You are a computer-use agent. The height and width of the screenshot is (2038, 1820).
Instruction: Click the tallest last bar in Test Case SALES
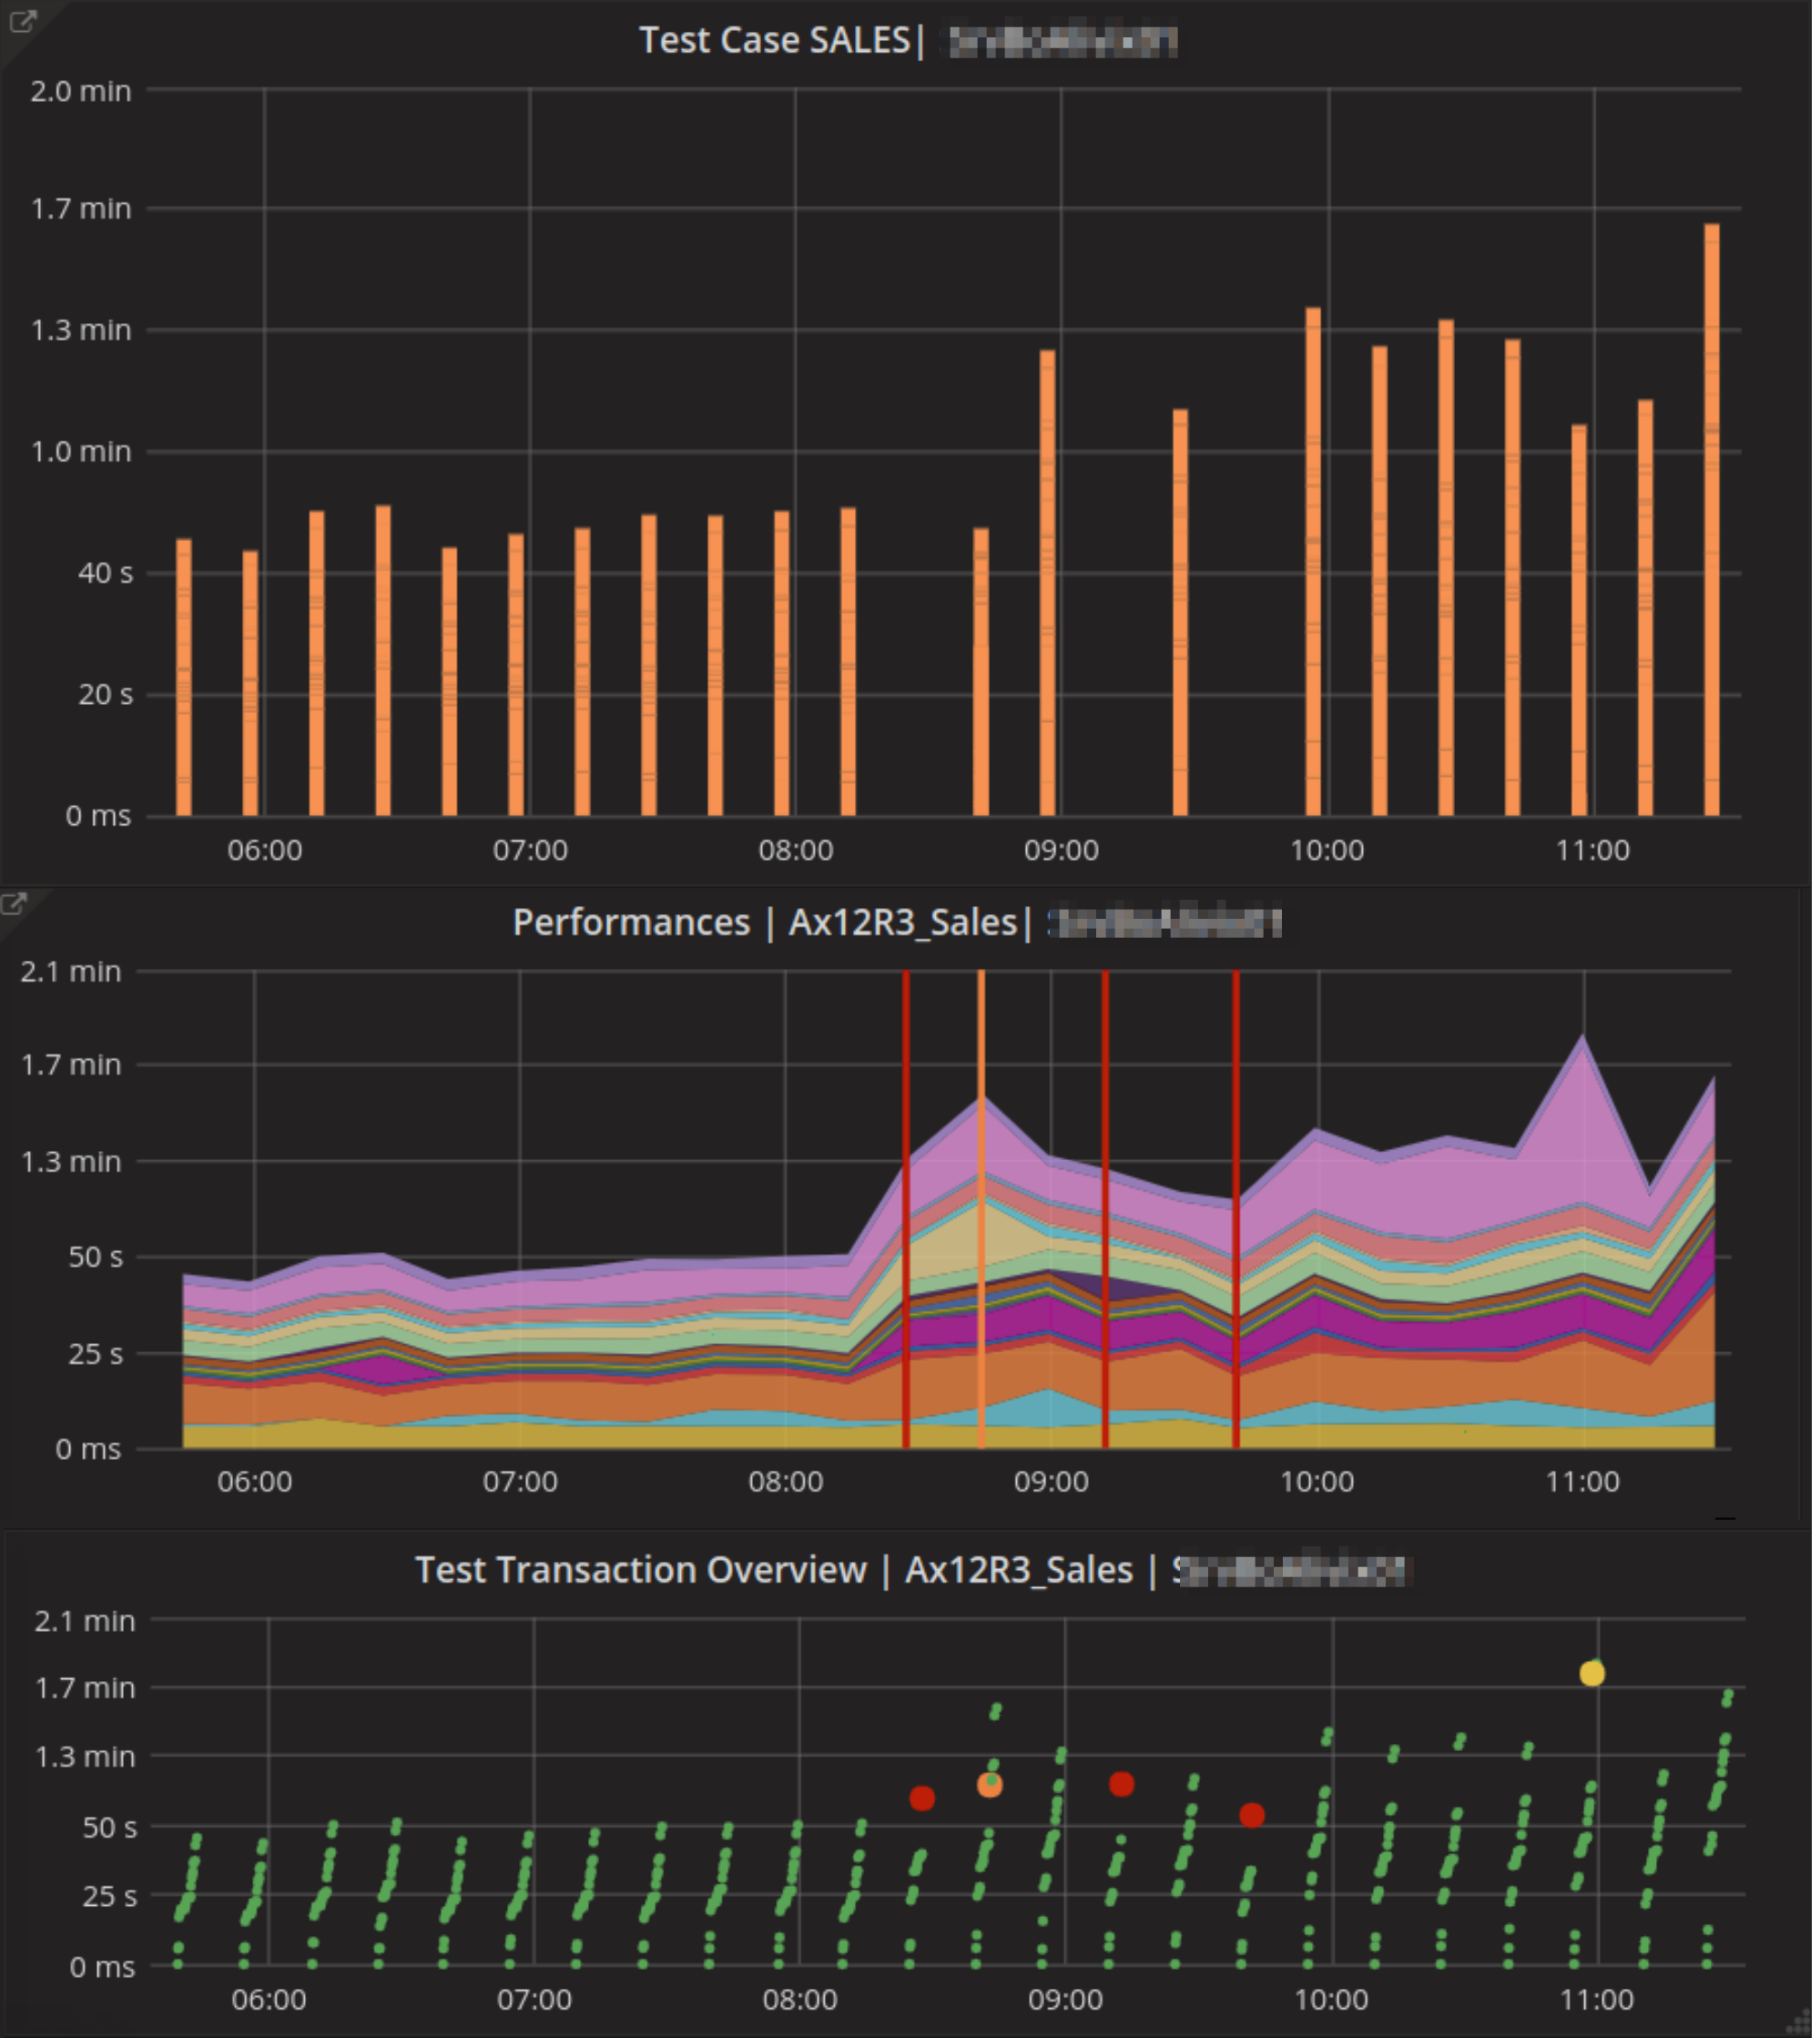[x=1711, y=520]
